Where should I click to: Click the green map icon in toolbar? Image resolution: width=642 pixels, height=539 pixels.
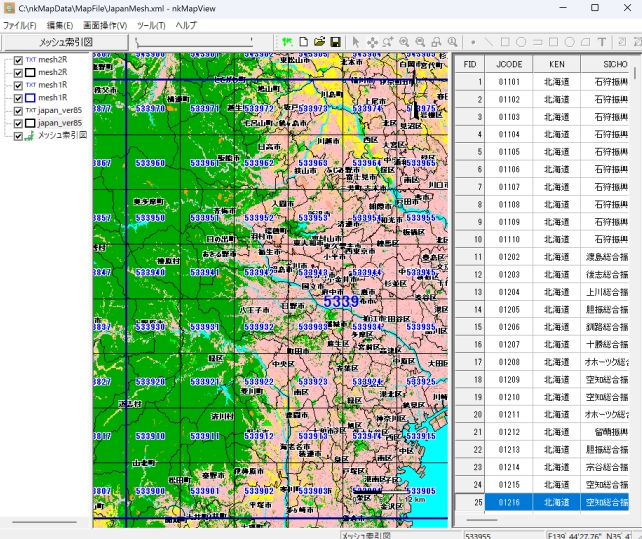point(287,42)
